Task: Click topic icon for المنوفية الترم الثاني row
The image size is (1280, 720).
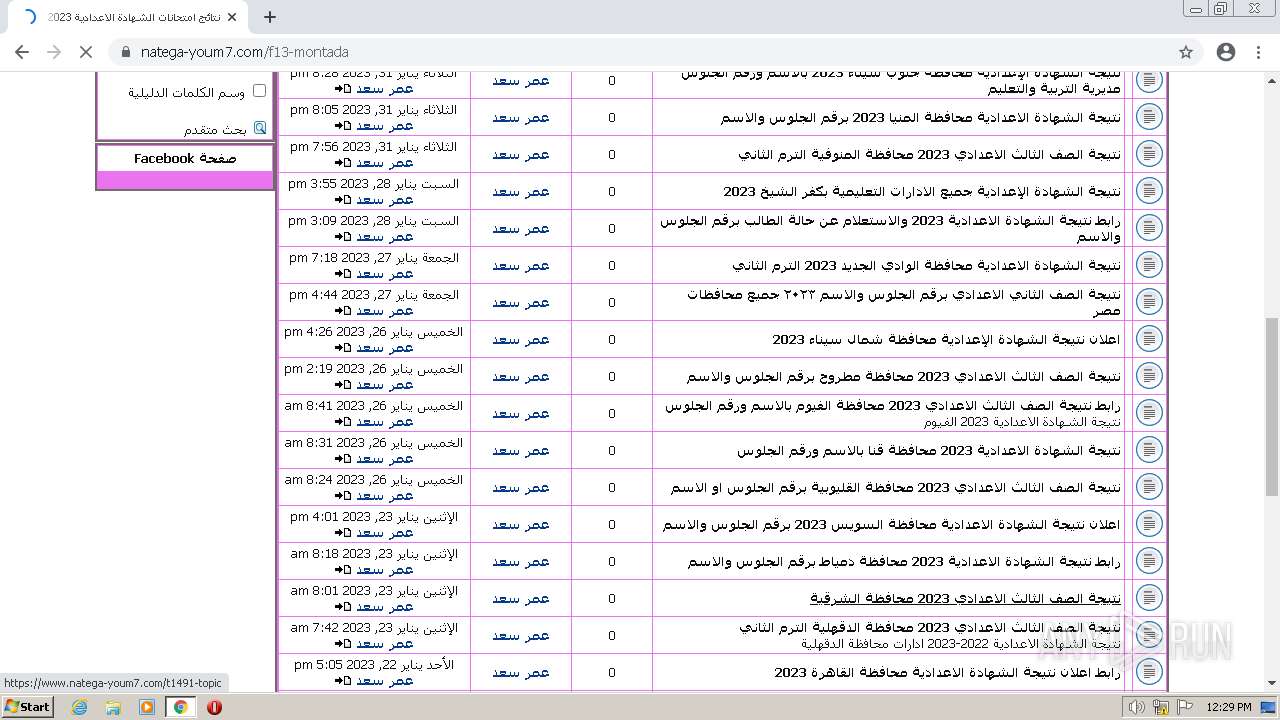Action: coord(1149,154)
